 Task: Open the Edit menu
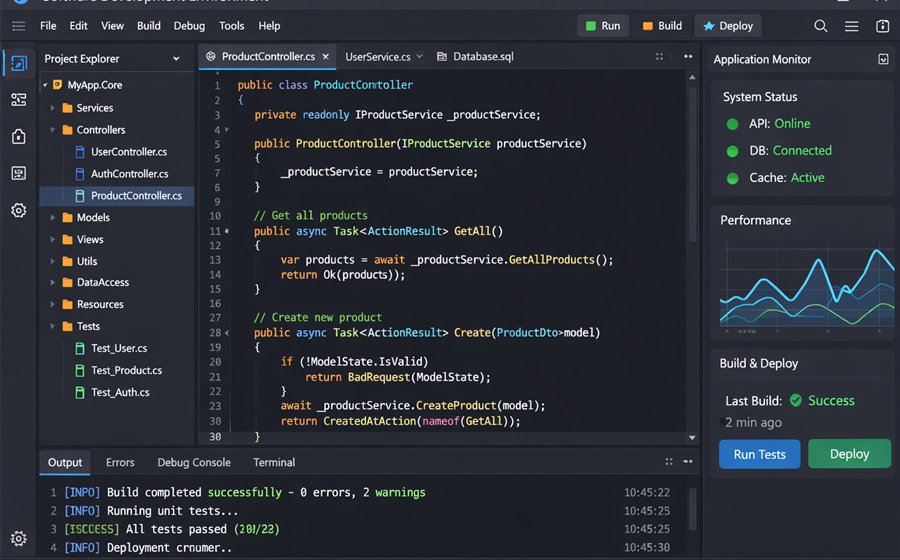(79, 26)
